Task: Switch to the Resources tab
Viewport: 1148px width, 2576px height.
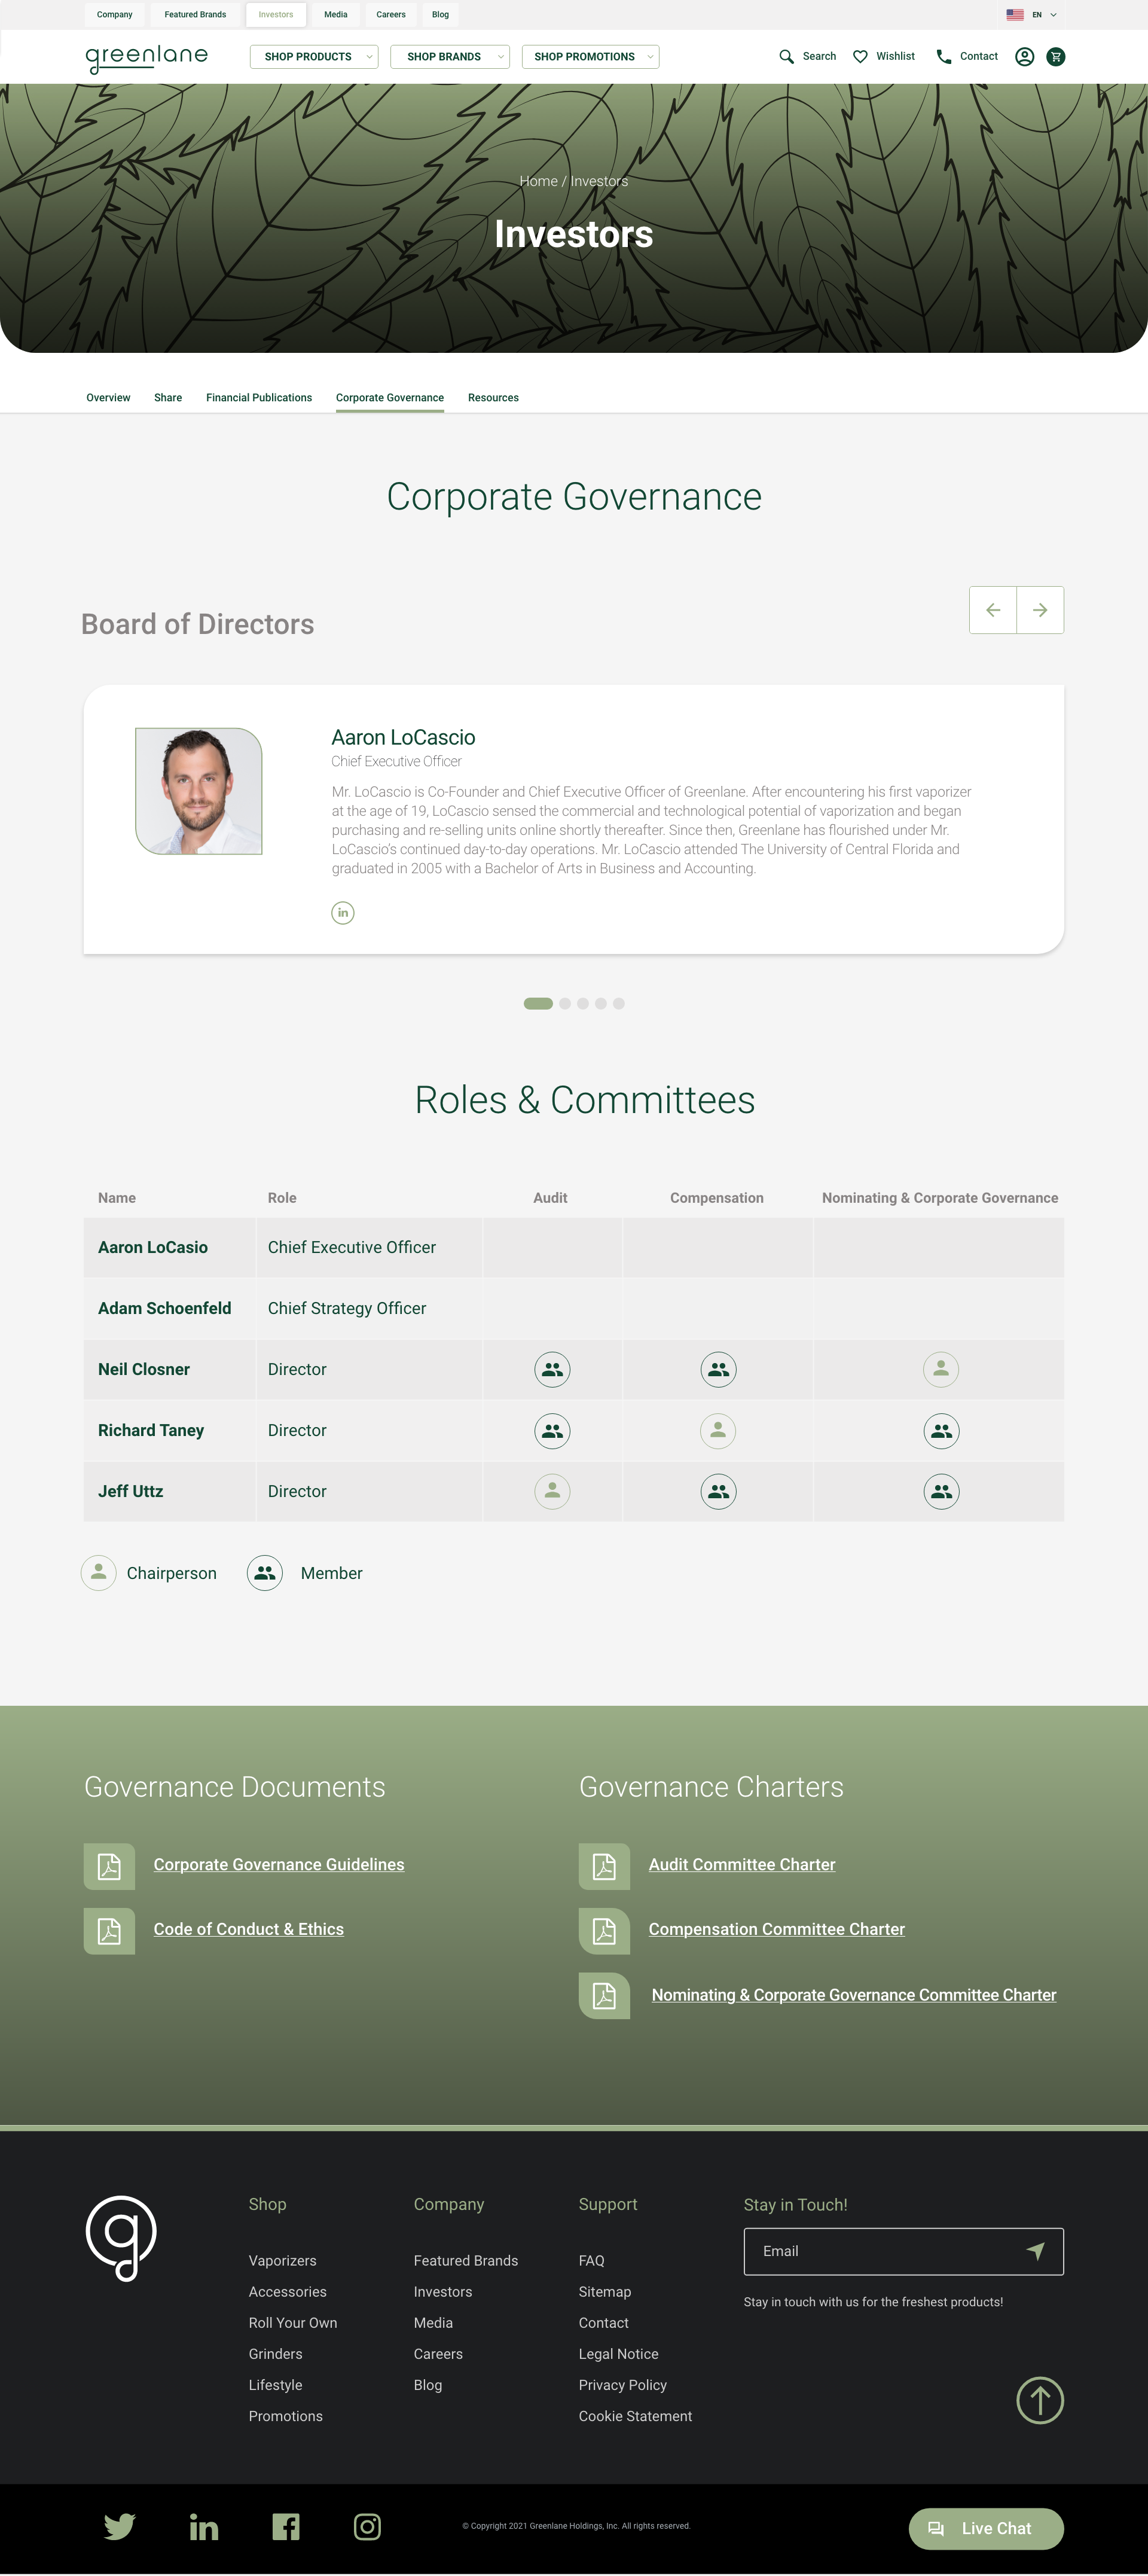Action: tap(493, 398)
